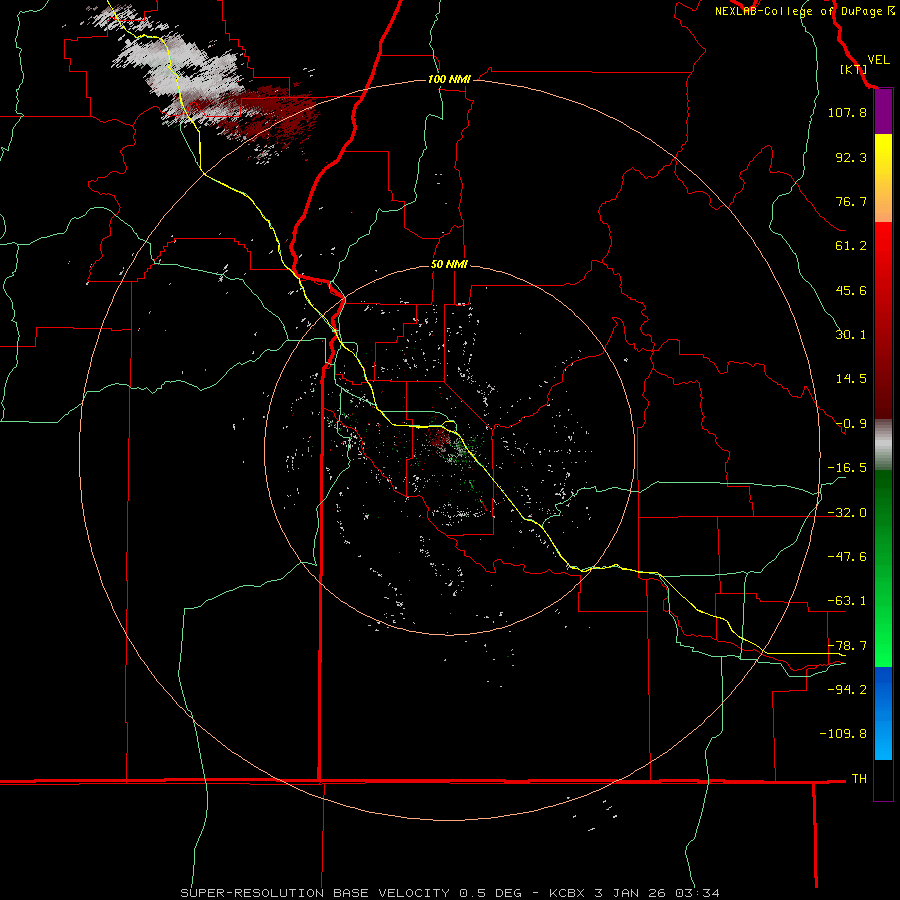
Task: Select the 107.8 velocity scale value
Action: (847, 112)
